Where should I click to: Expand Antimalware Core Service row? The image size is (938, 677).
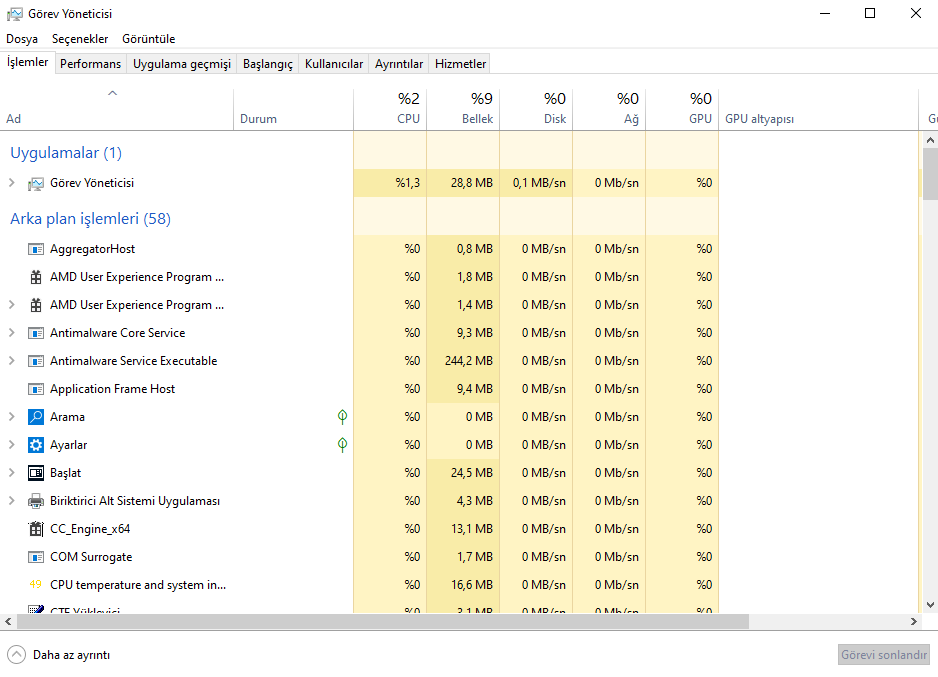11,333
